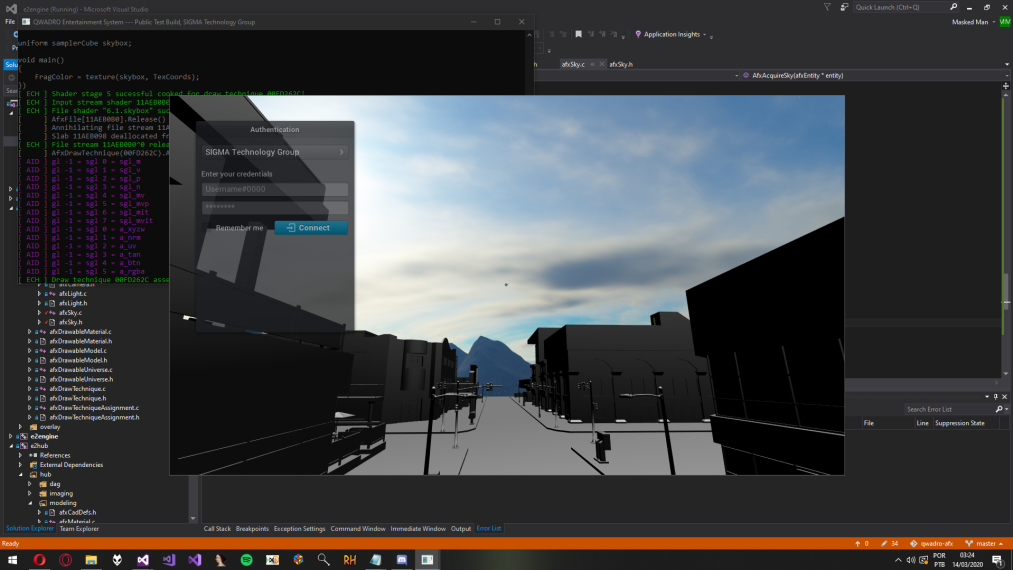Image resolution: width=1013 pixels, height=570 pixels.
Task: Open the SIGMA Technology Group selector
Action: pos(275,152)
